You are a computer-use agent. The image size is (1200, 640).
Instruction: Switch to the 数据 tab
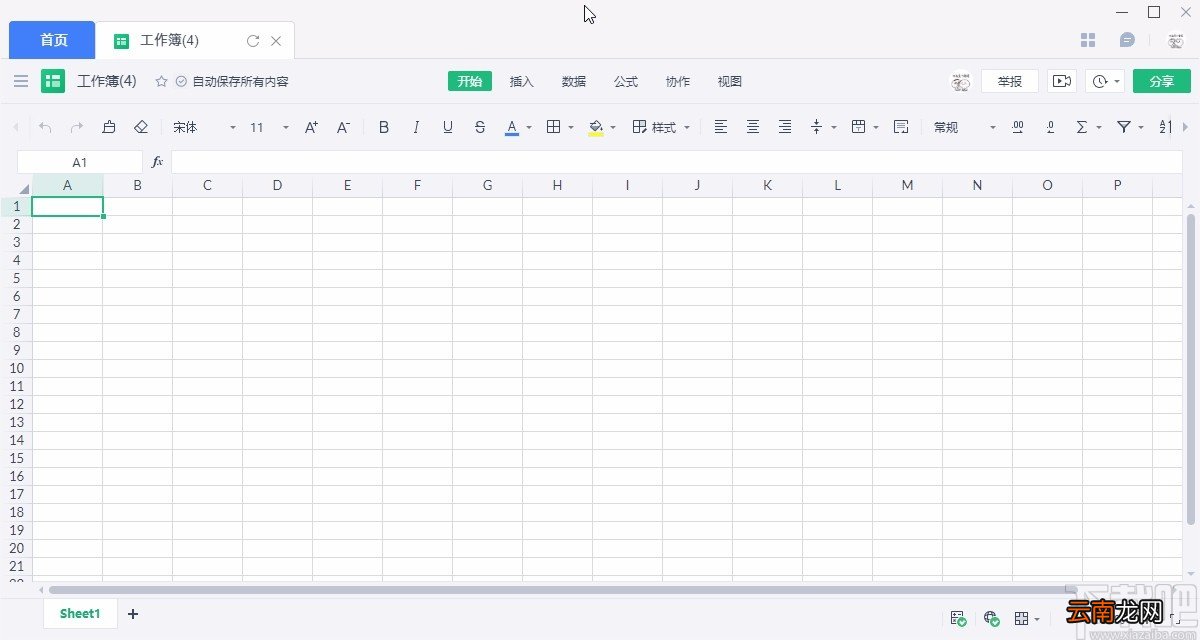coord(574,81)
